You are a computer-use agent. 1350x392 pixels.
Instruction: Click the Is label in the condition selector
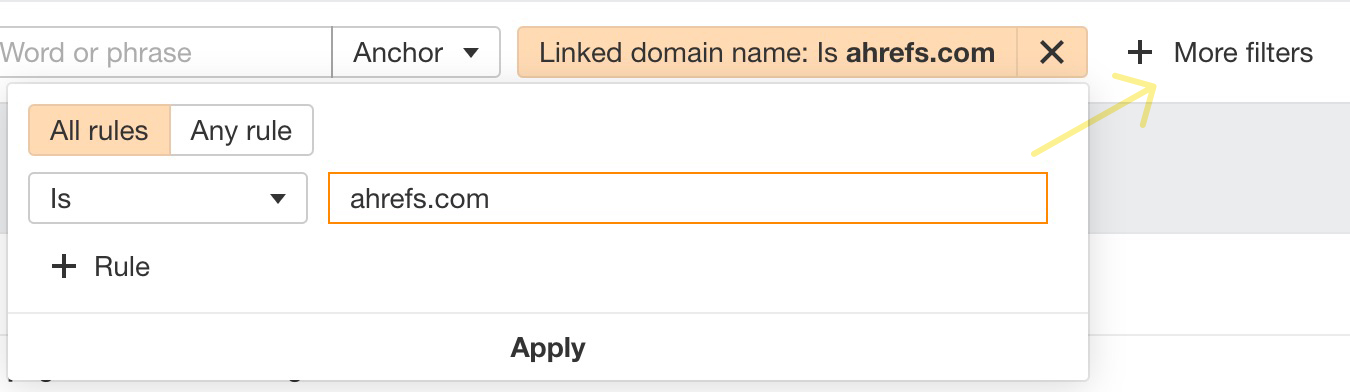(60, 199)
